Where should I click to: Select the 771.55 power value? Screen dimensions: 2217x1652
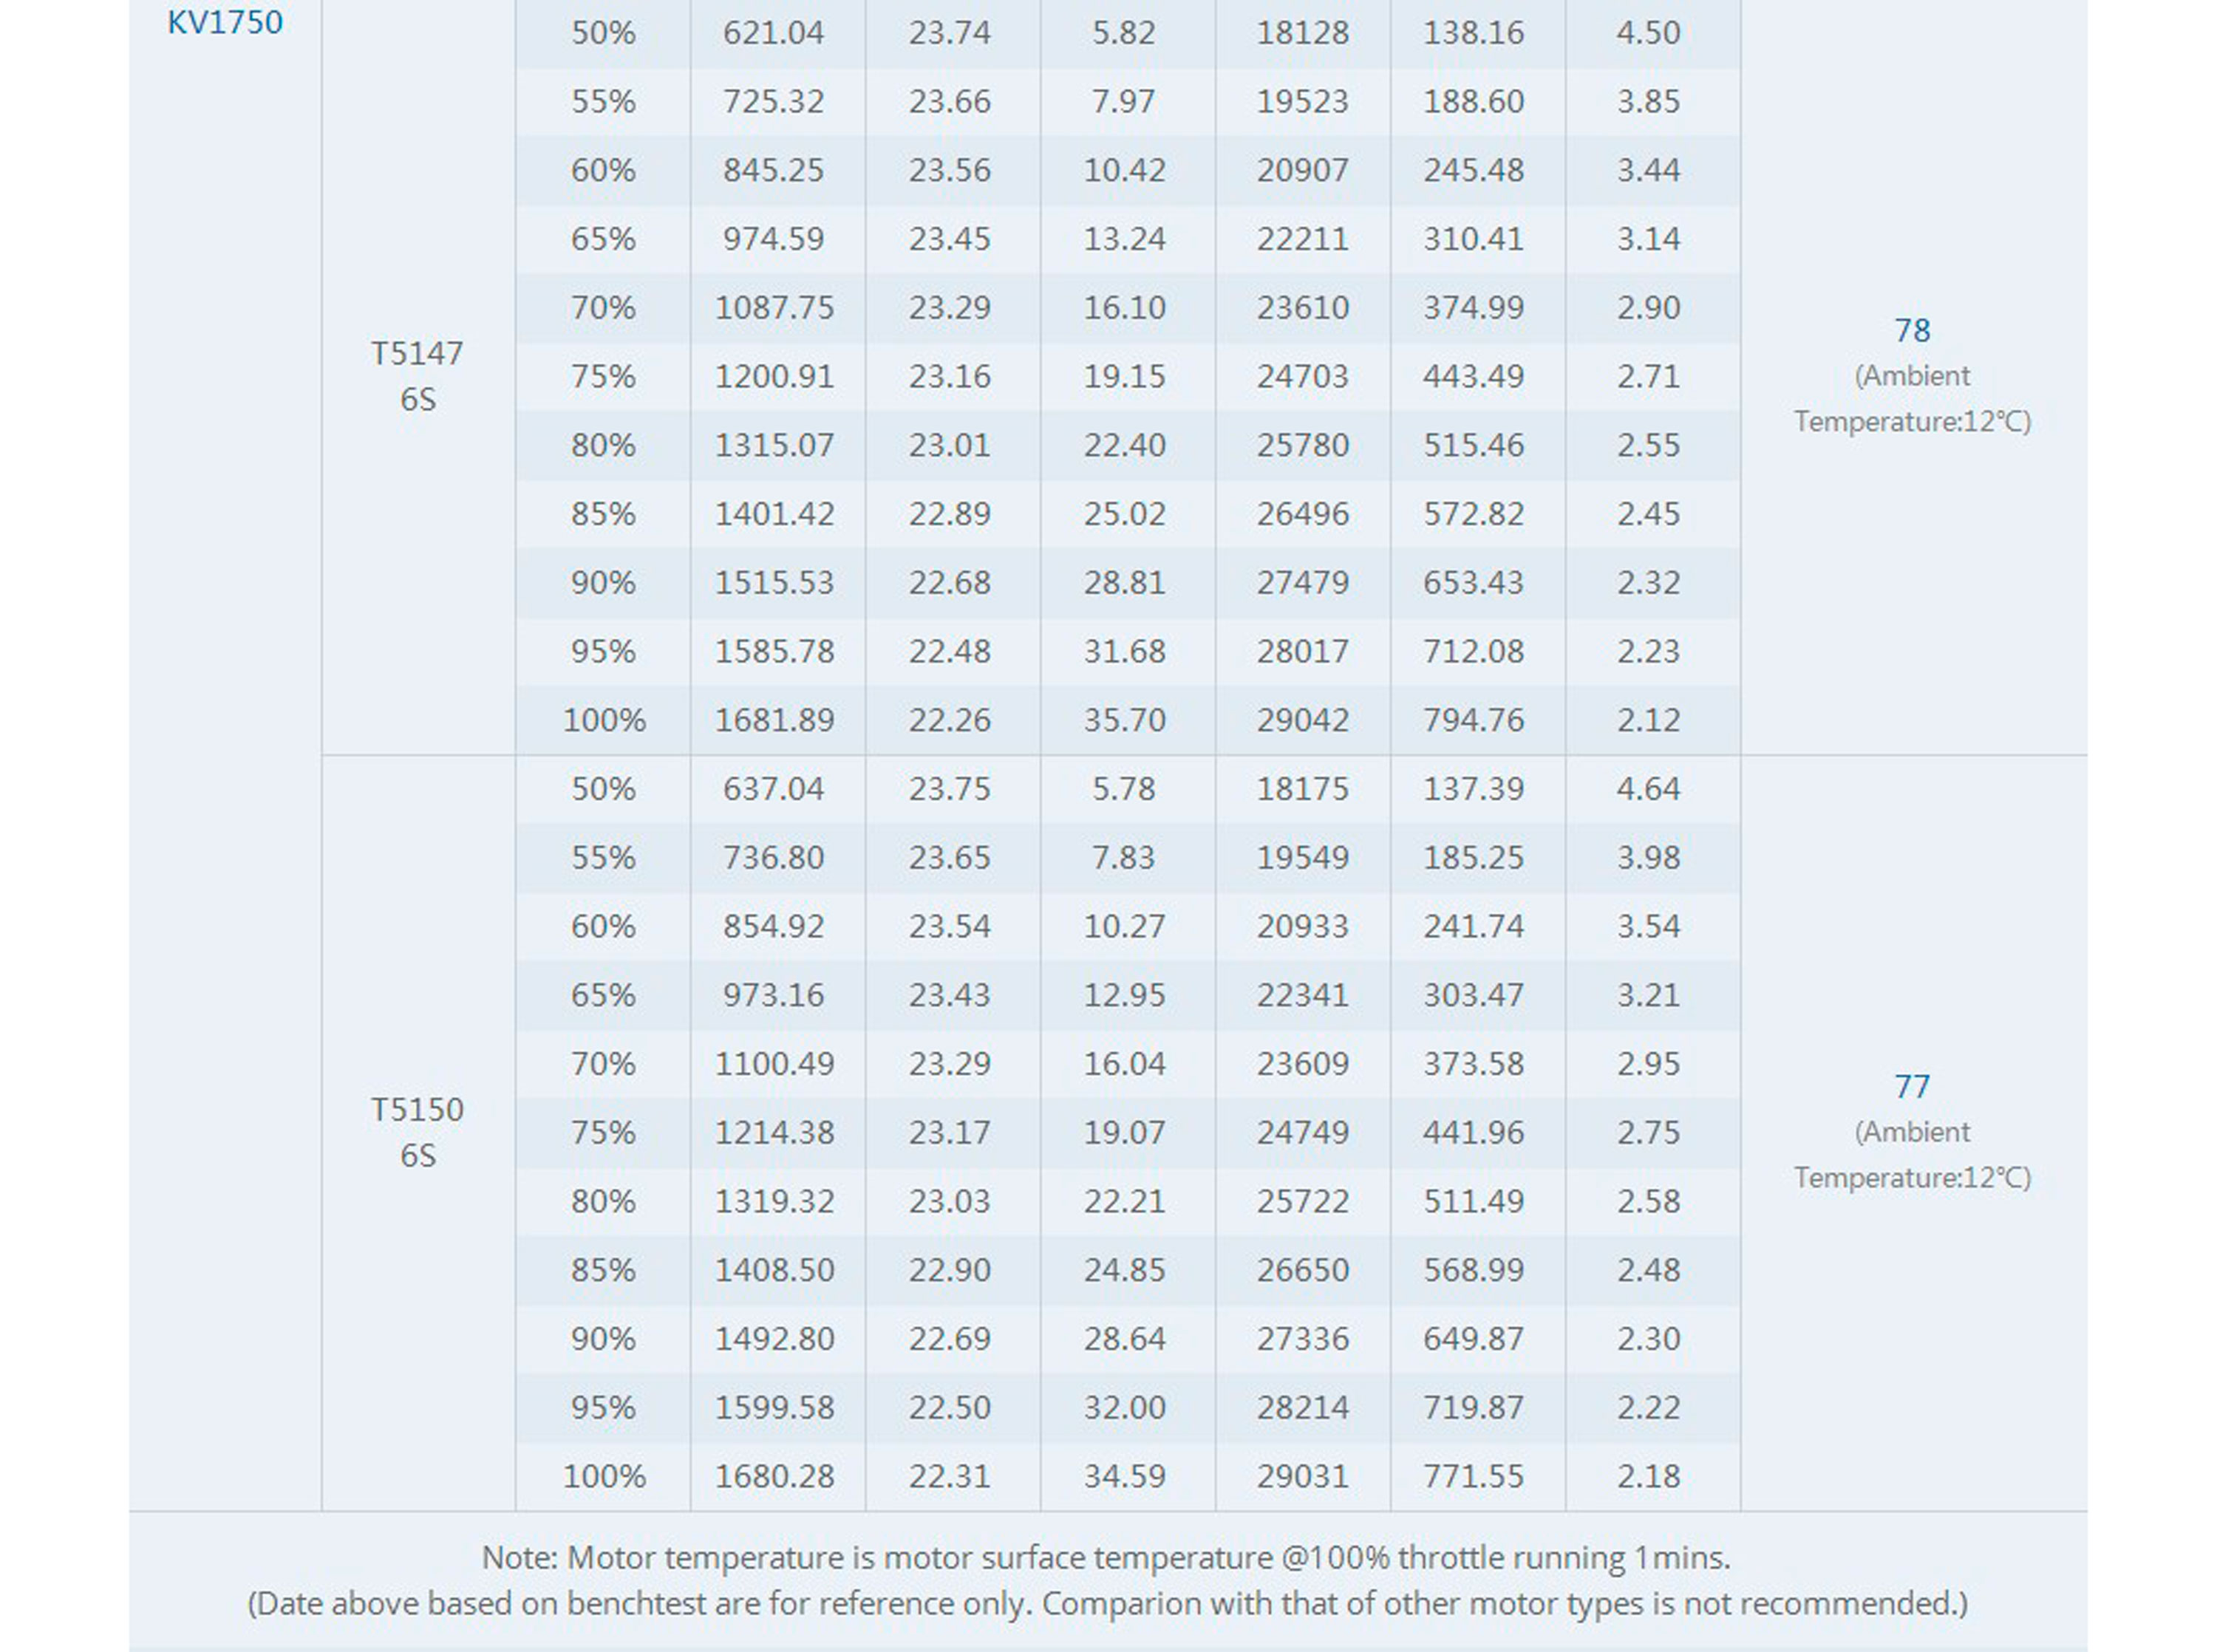click(x=1473, y=1476)
